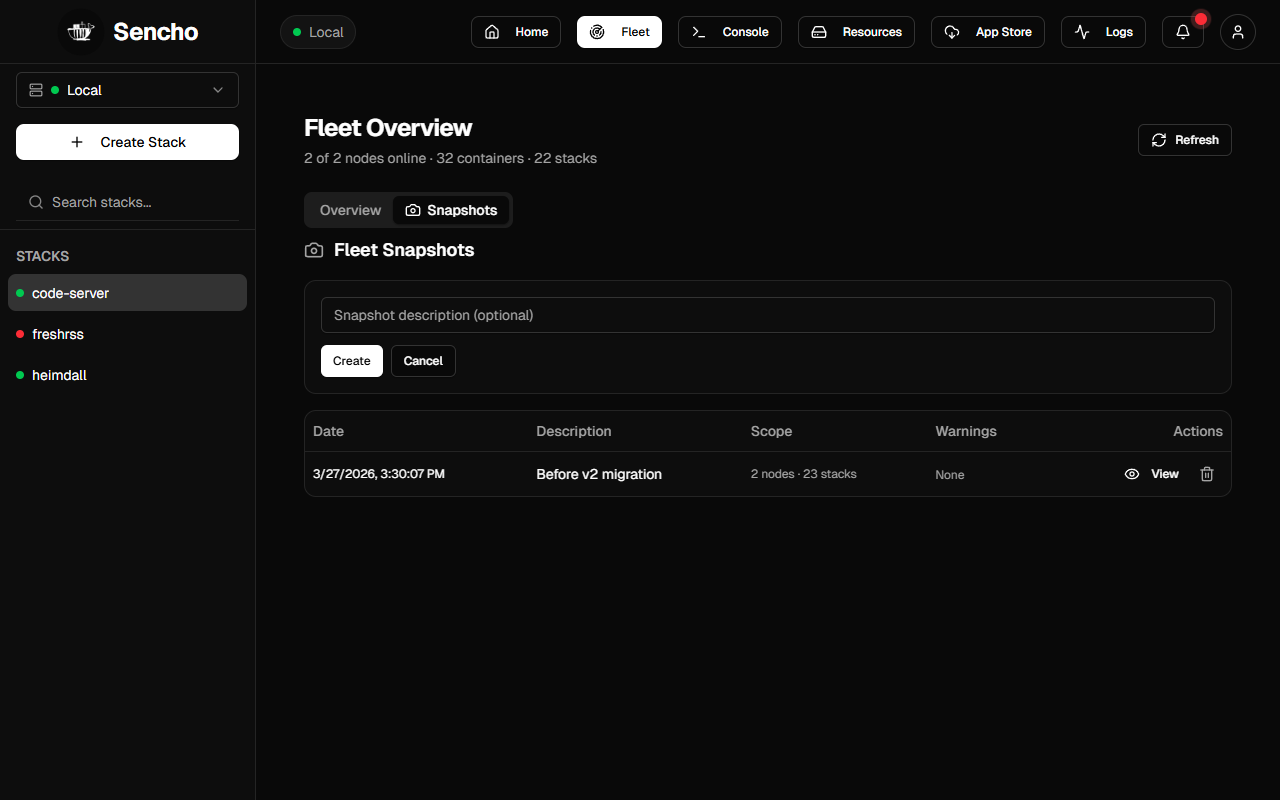
Task: Open the Fleet page
Action: tap(619, 32)
